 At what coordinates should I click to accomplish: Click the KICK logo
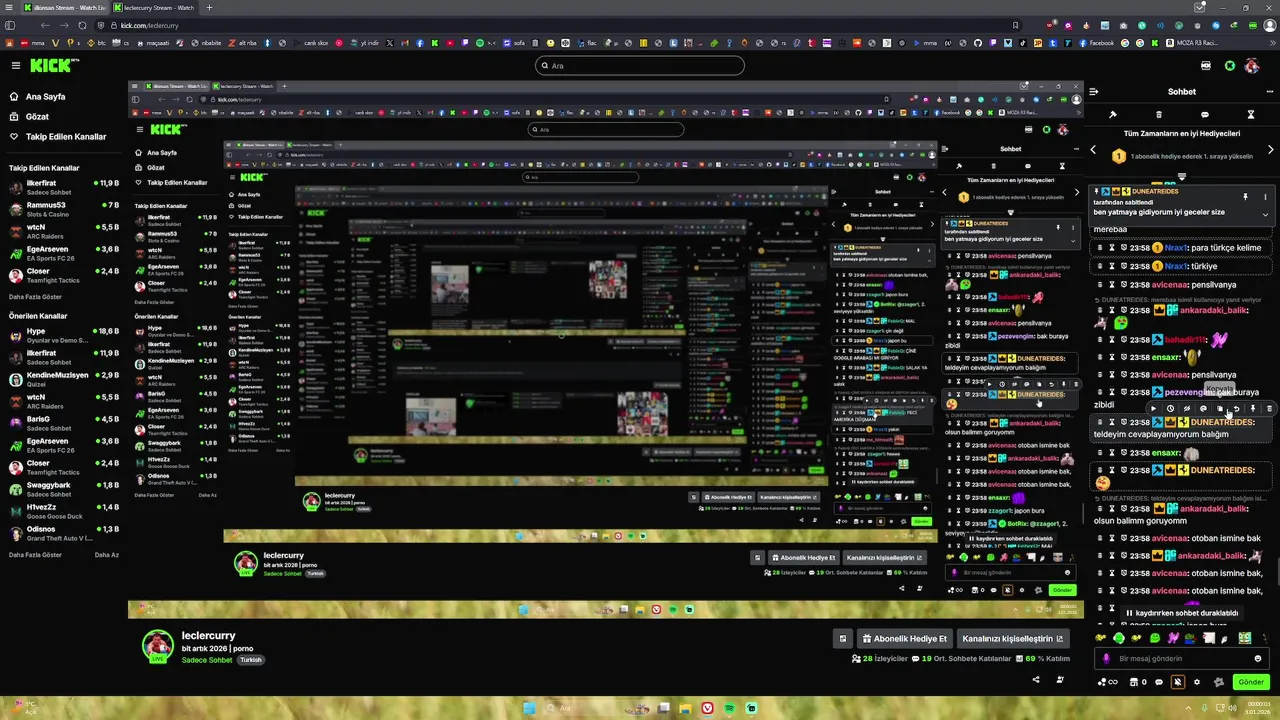click(54, 65)
